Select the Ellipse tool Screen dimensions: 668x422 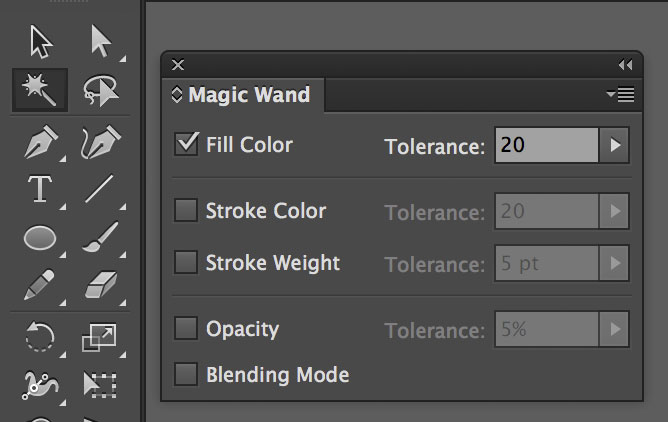40,237
